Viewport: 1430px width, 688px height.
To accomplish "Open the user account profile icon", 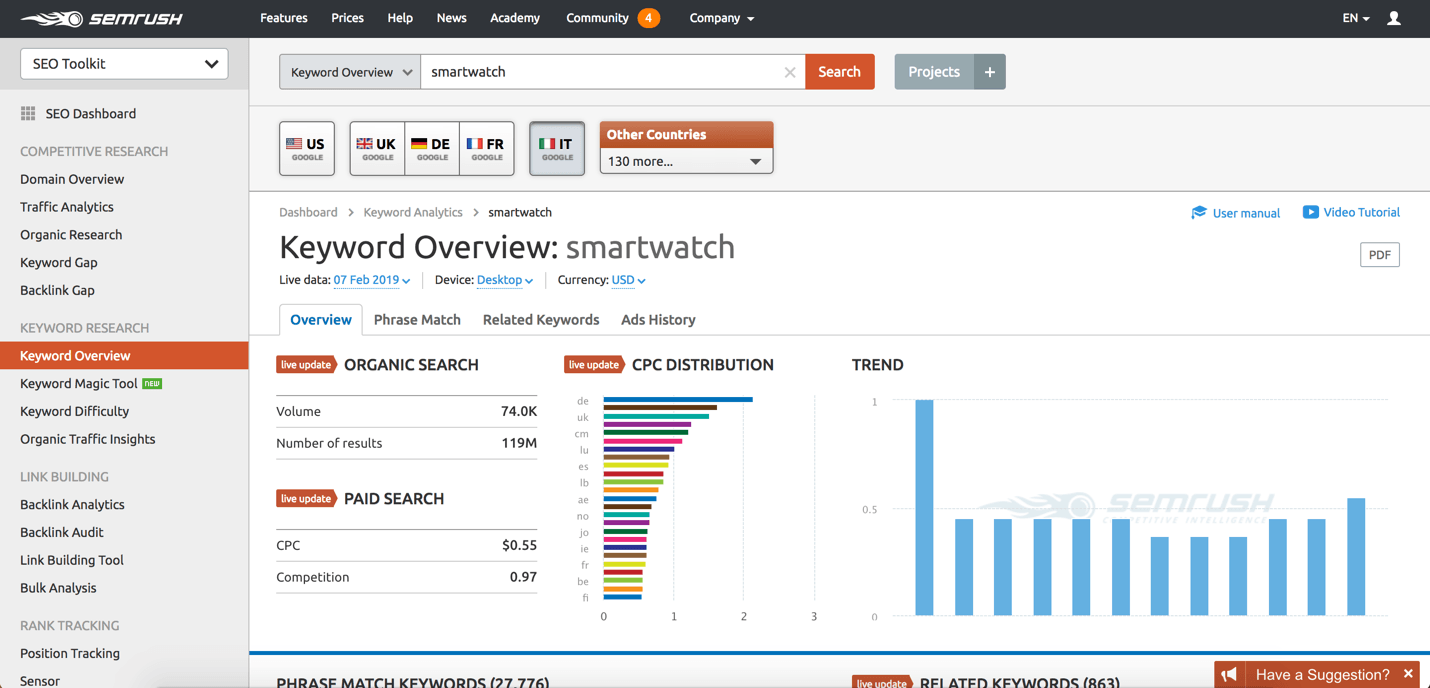I will (x=1393, y=18).
